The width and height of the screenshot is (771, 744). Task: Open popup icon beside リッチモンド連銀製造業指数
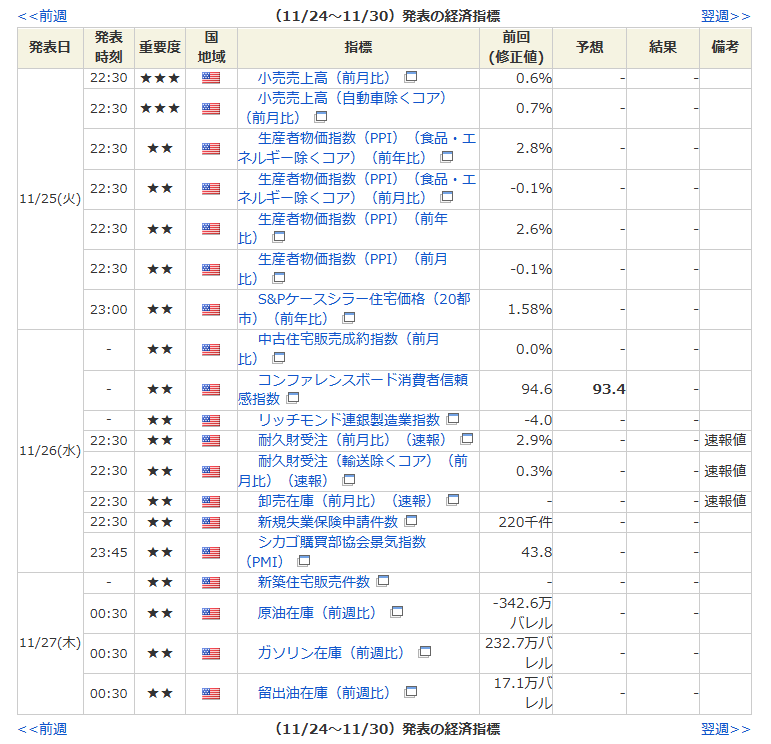click(453, 420)
